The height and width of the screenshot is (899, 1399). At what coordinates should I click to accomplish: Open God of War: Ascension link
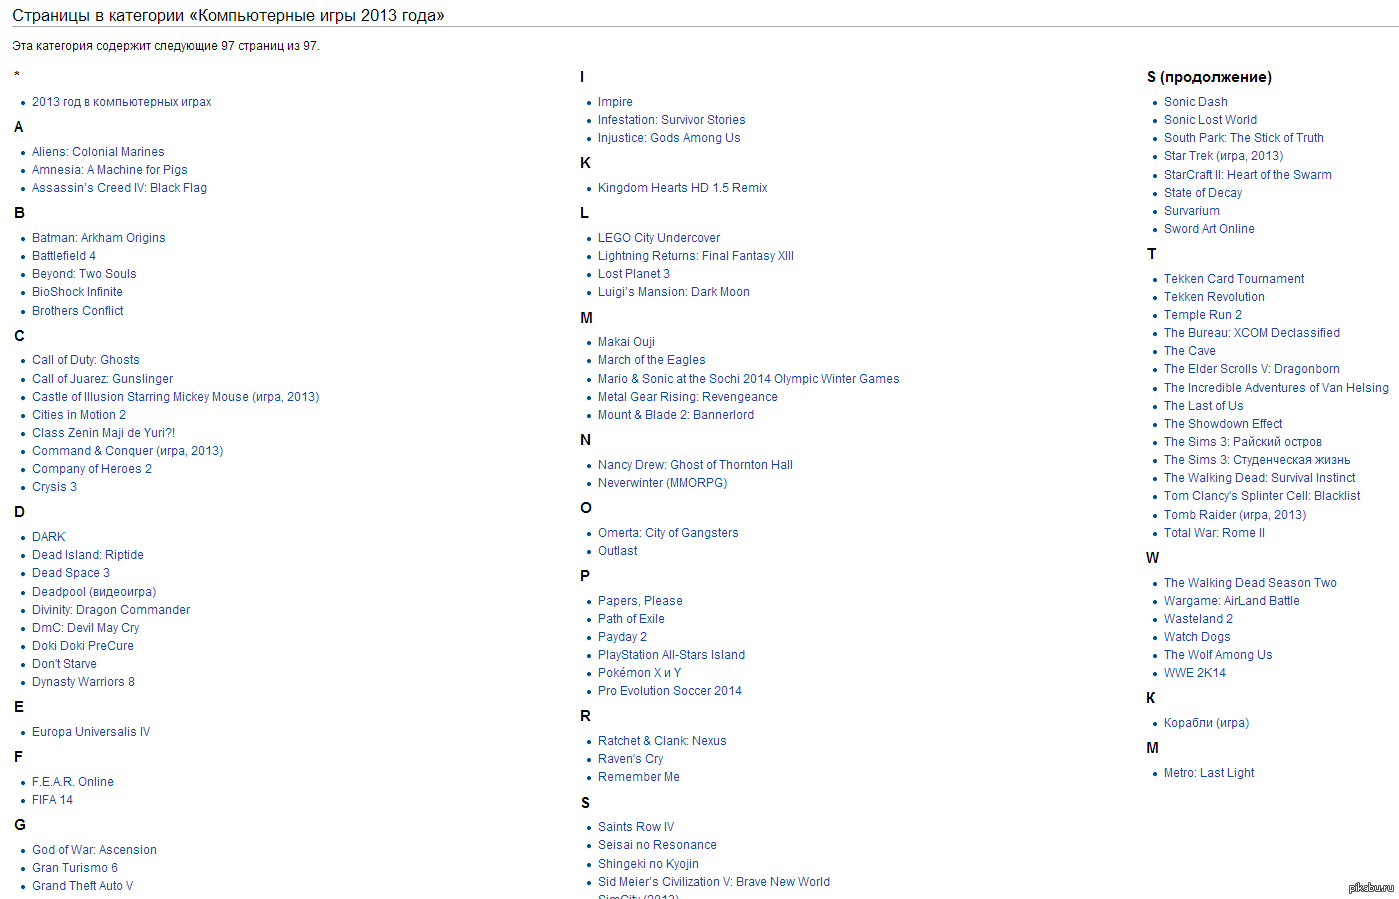[x=94, y=850]
